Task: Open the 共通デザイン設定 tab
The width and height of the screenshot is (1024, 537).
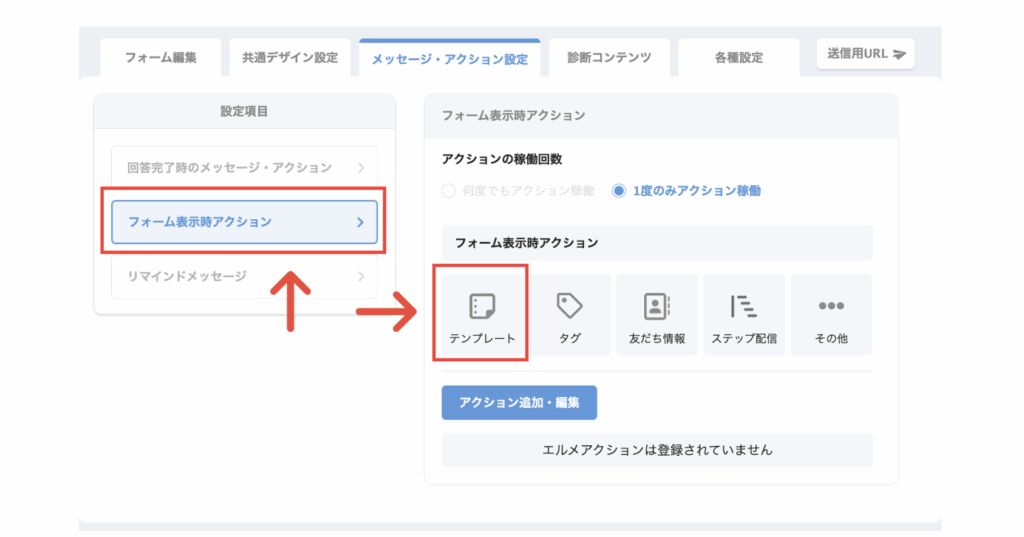Action: [x=290, y=57]
